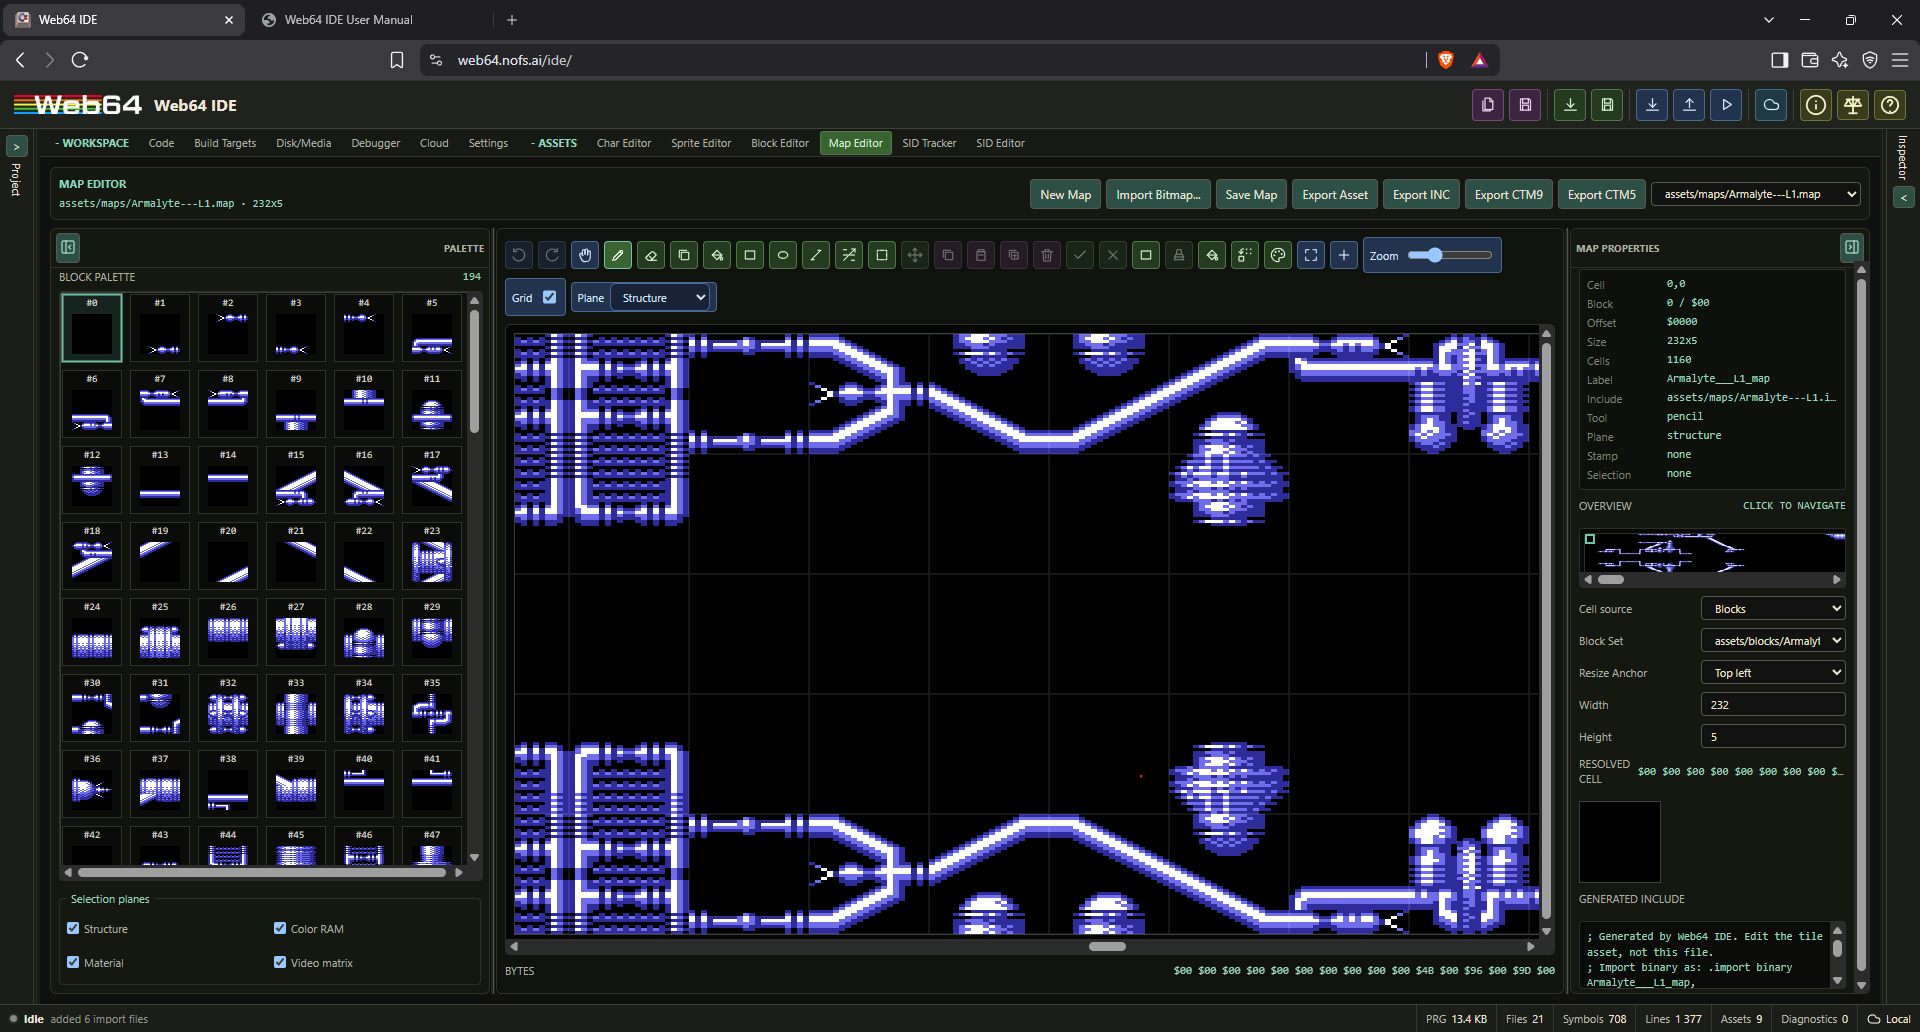Click the dotted pattern stamp tool
Viewport: 1920px width, 1032px height.
pyautogui.click(x=1245, y=255)
